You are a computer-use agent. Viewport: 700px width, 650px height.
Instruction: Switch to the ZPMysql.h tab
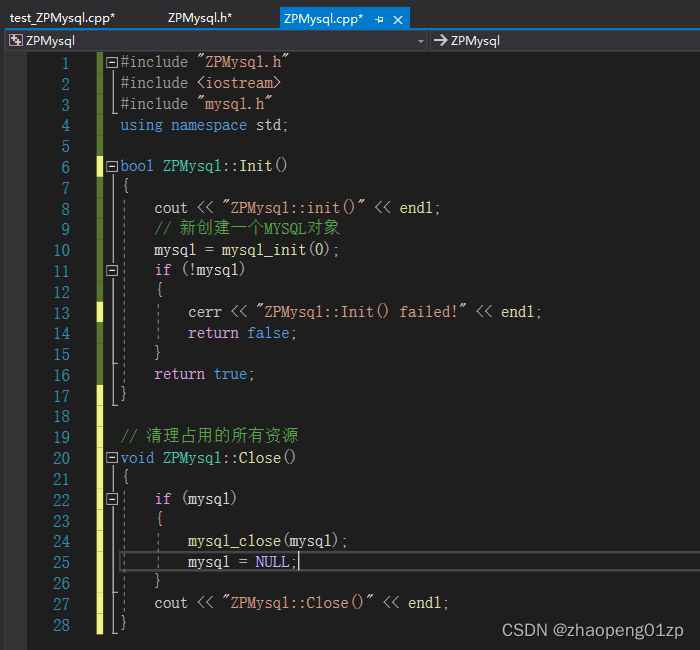click(x=200, y=18)
